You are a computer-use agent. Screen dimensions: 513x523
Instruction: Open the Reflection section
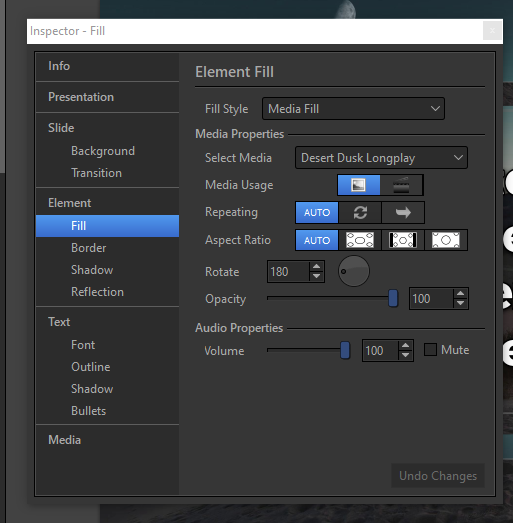click(x=97, y=292)
